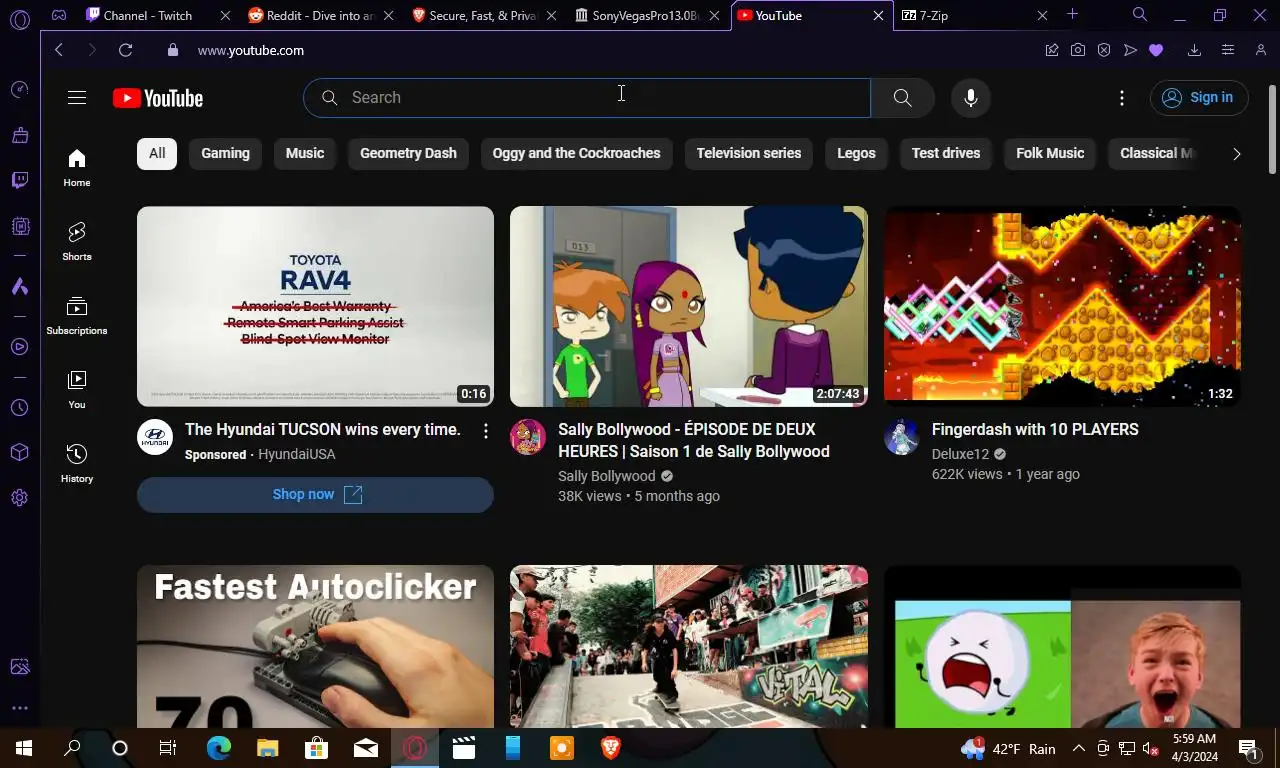Screen dimensions: 1280x768
Task: Open the Sally Bollywood video thumbnail
Action: 689,306
